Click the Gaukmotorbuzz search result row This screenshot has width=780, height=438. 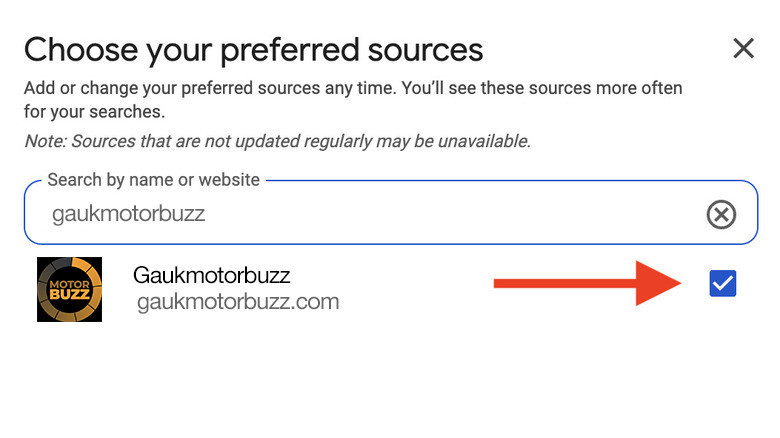point(400,288)
